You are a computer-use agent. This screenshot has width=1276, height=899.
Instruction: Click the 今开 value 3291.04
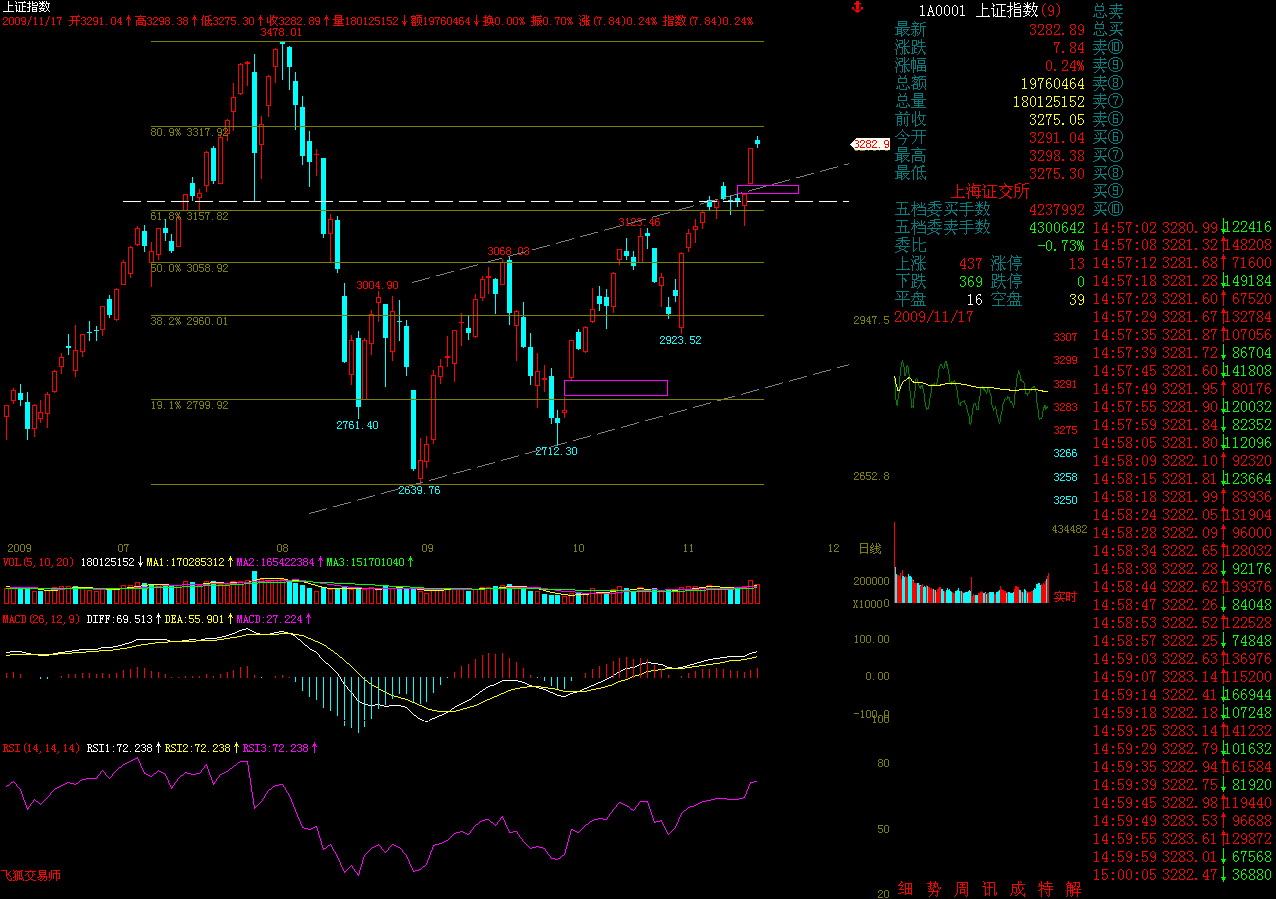coord(1058,138)
